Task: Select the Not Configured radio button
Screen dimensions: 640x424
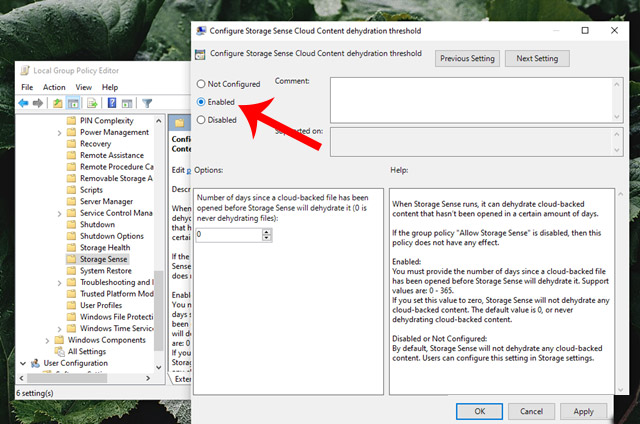Action: tap(203, 84)
